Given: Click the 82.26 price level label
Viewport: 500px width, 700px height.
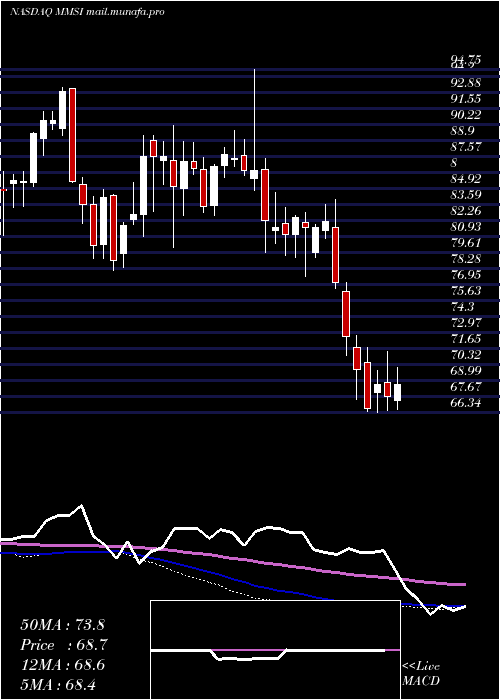Looking at the screenshot, I should point(466,211).
